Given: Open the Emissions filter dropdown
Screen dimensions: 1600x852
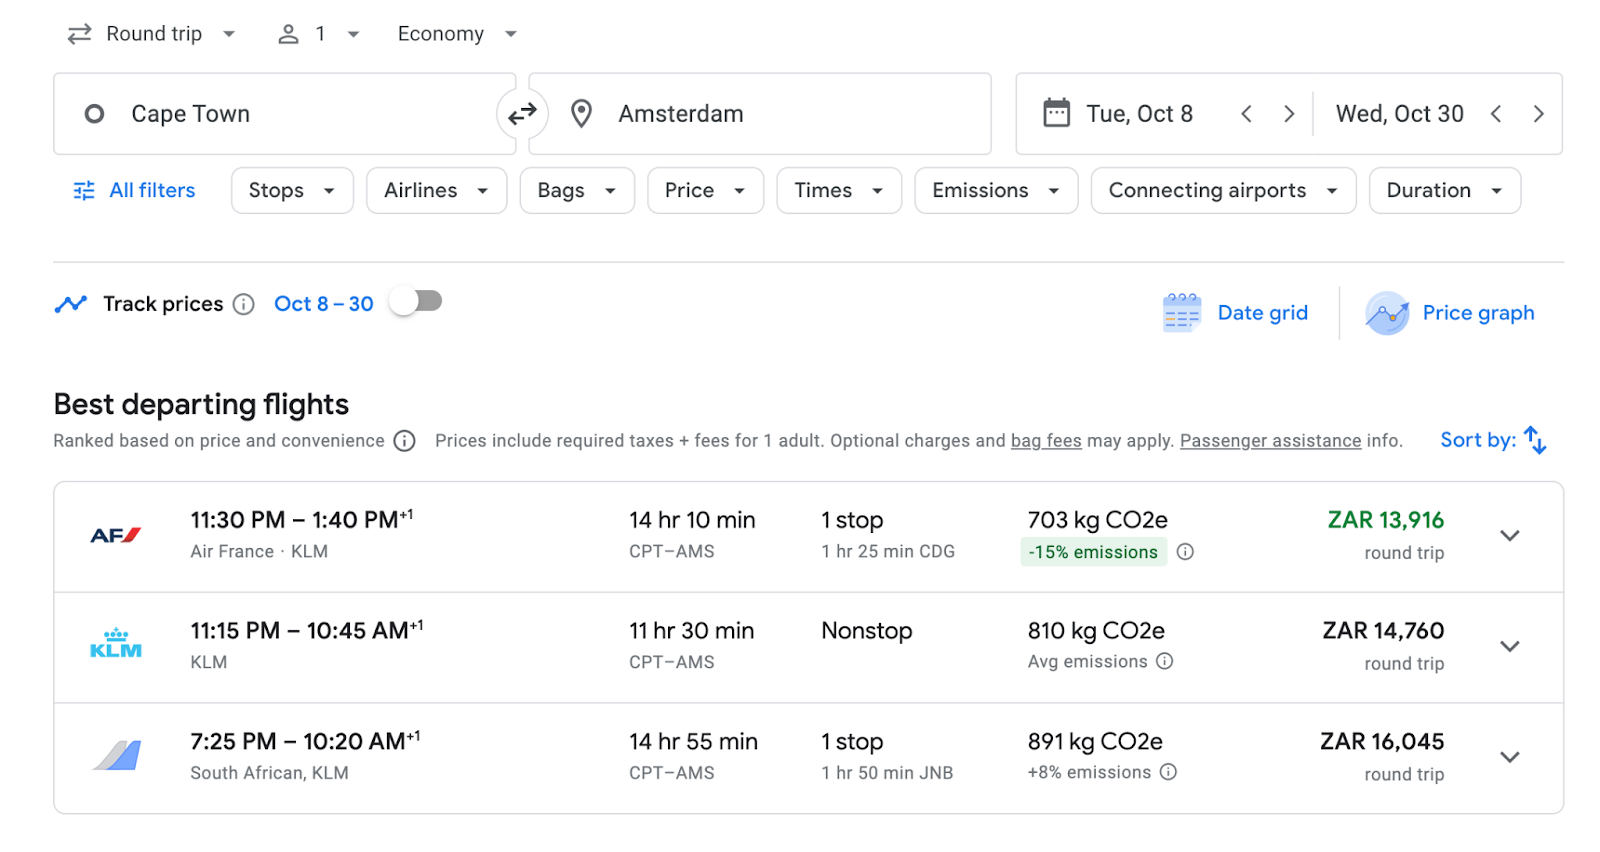Looking at the screenshot, I should point(996,190).
